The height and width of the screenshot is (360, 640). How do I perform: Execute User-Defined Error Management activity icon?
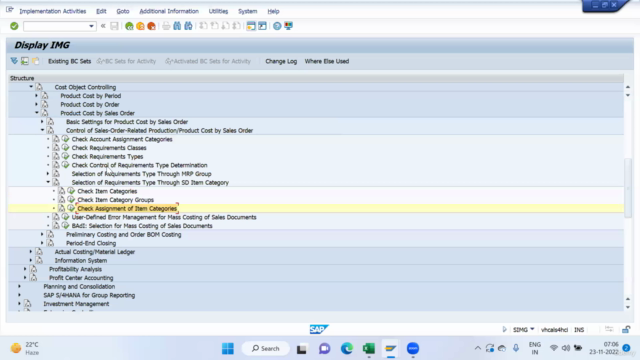65,217
